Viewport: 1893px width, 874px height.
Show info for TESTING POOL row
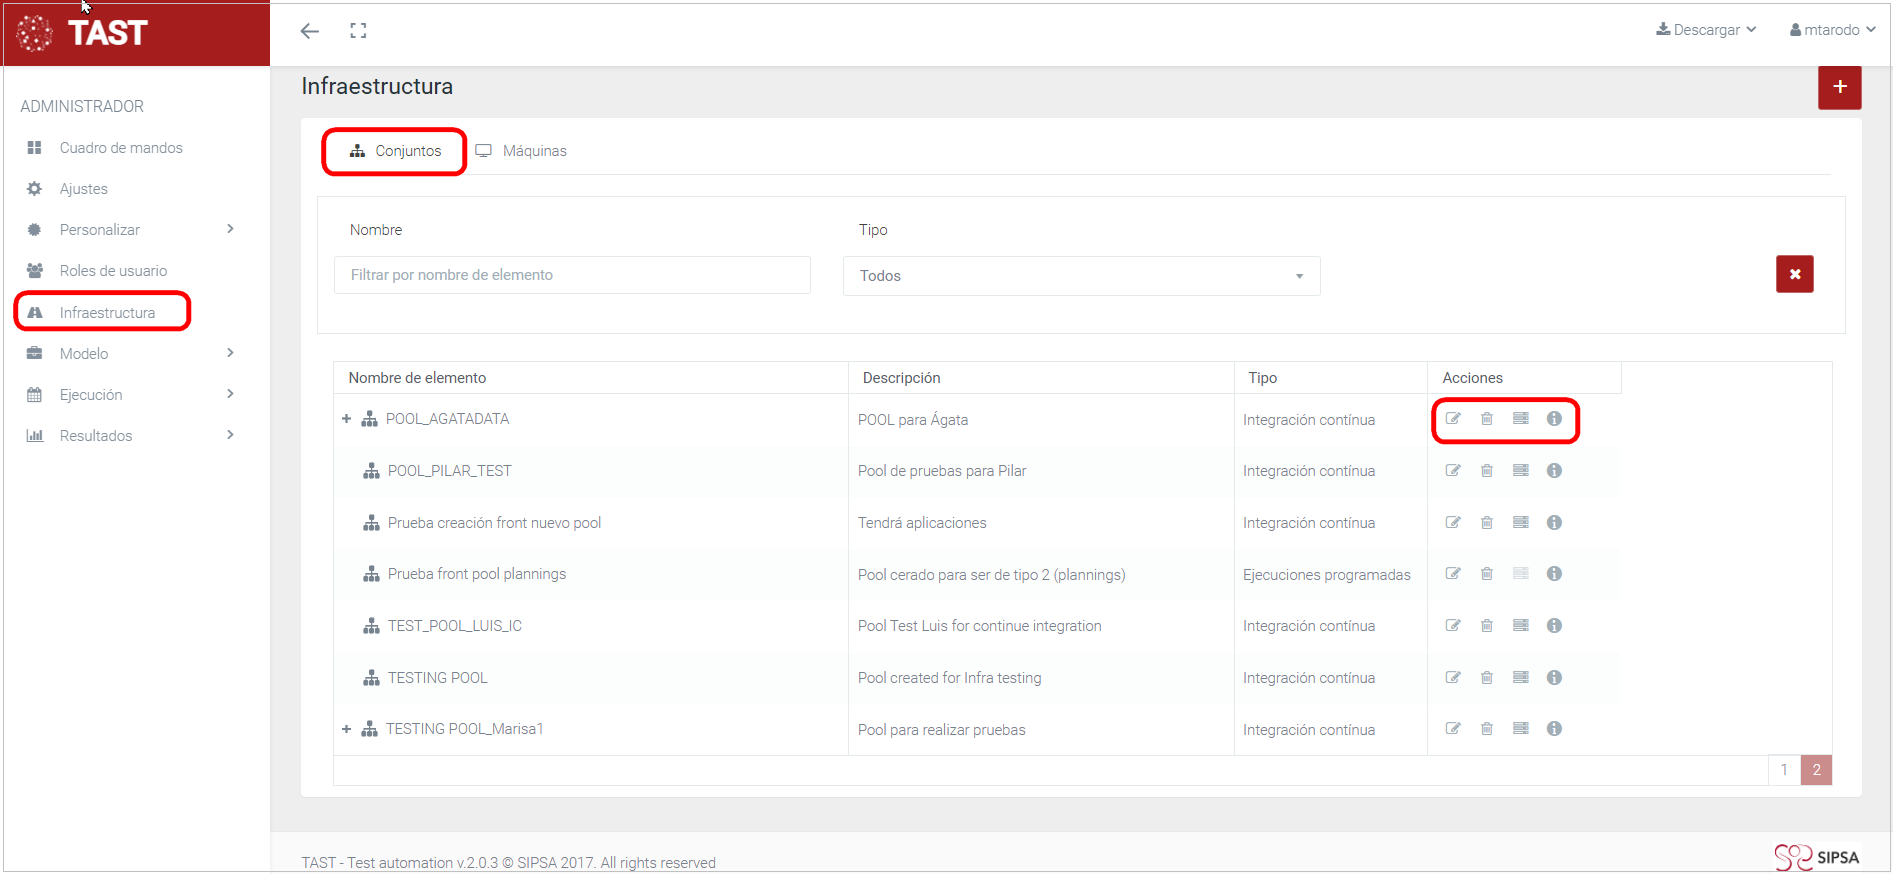[x=1554, y=678]
